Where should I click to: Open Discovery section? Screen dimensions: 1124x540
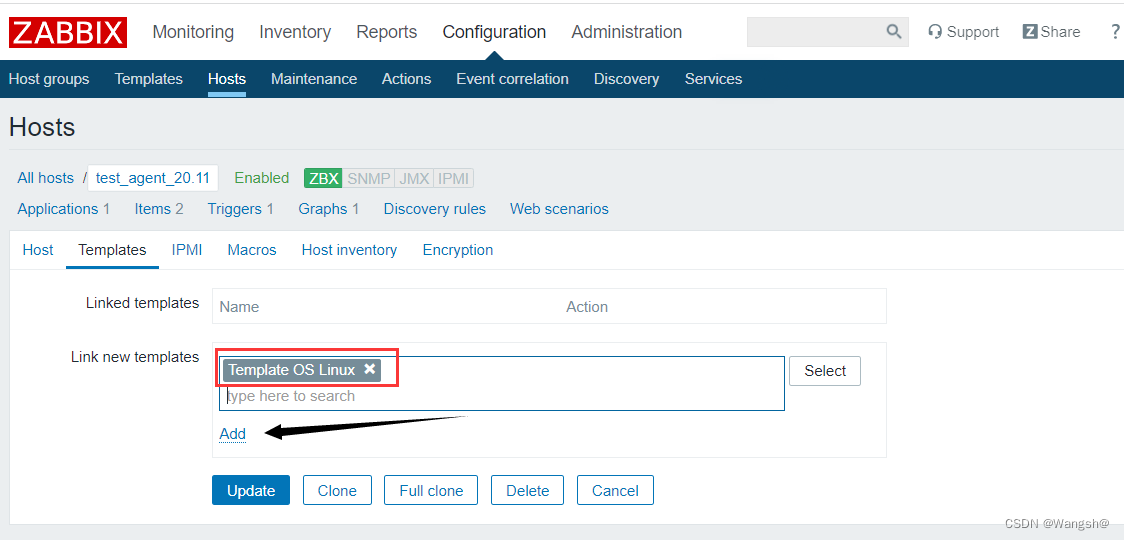coord(627,79)
